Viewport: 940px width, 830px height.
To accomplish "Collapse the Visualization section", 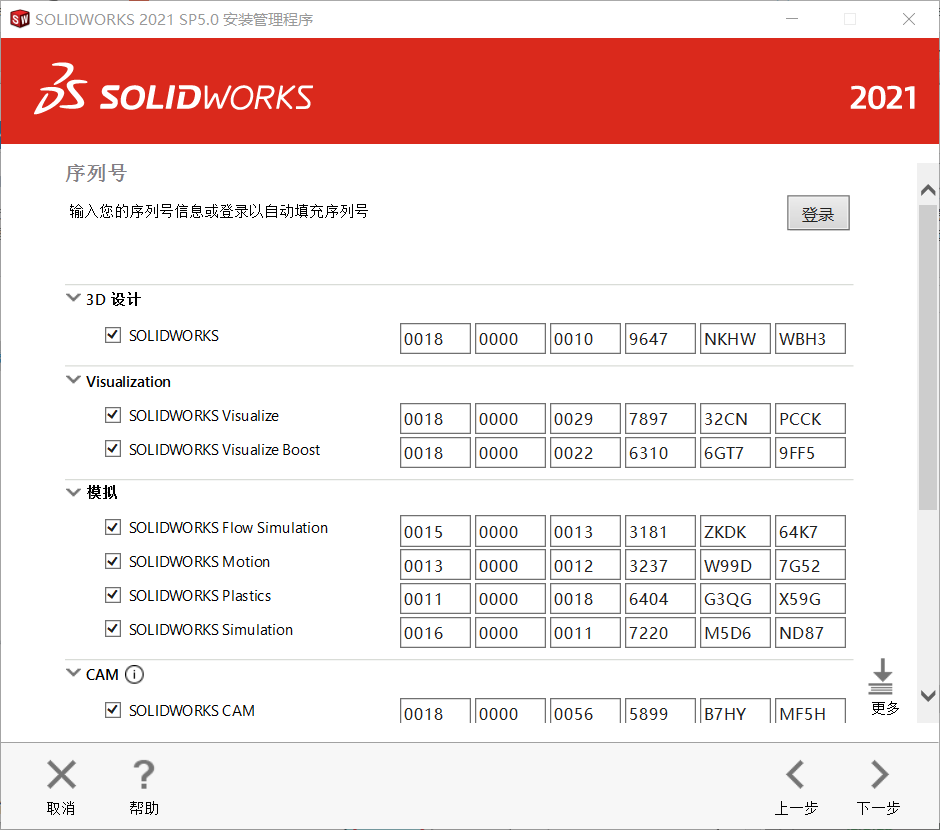I will [x=73, y=380].
